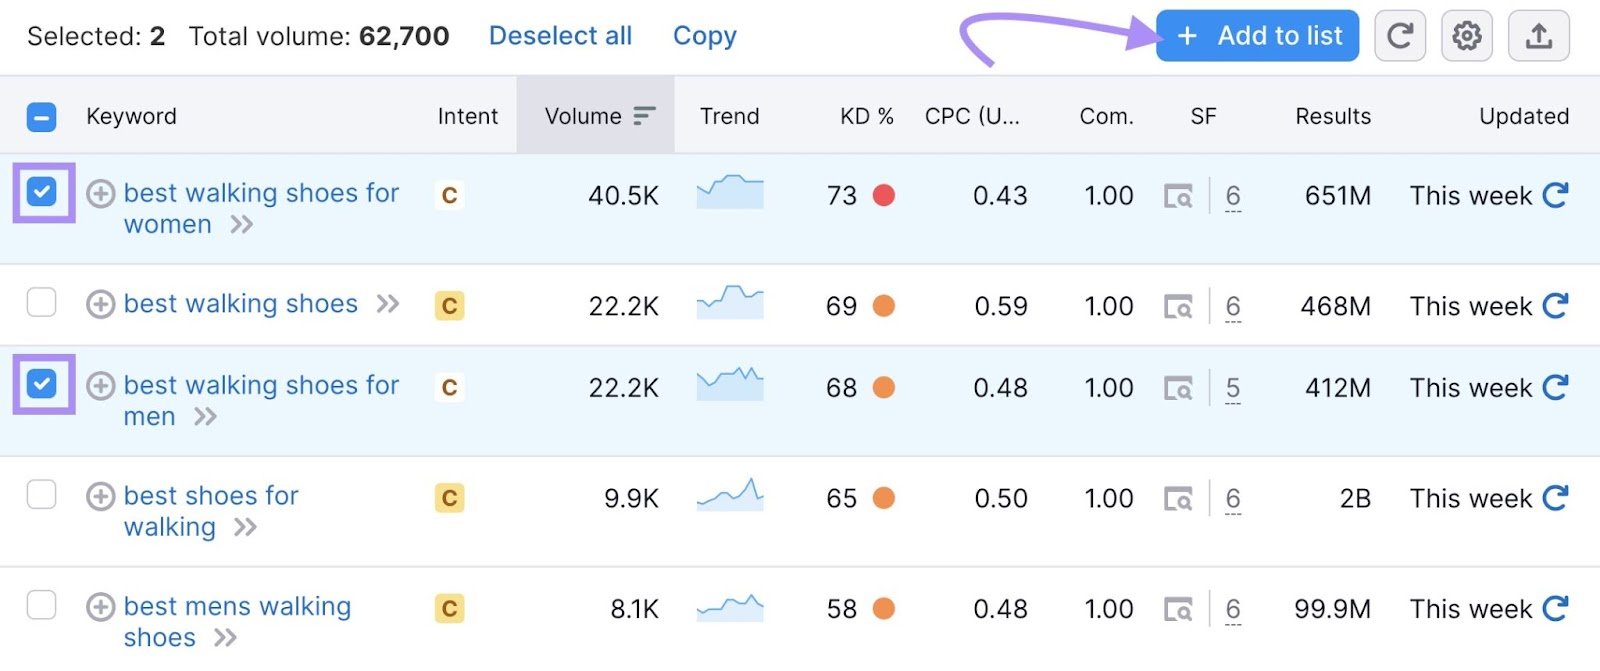Check the best walking shoes row checkbox
The height and width of the screenshot is (671, 1600).
pyautogui.click(x=41, y=302)
